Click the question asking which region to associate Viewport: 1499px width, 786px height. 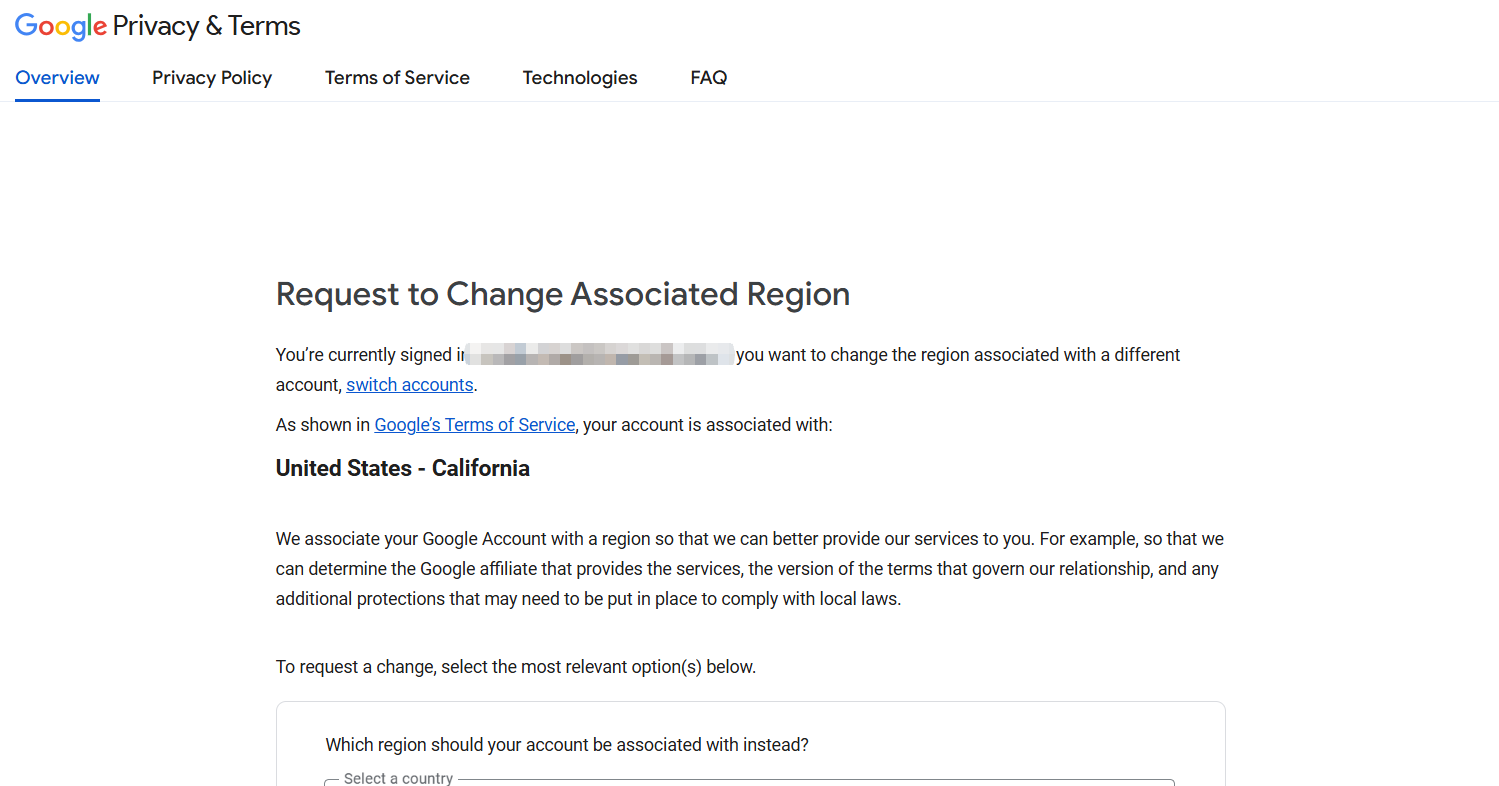coord(567,745)
